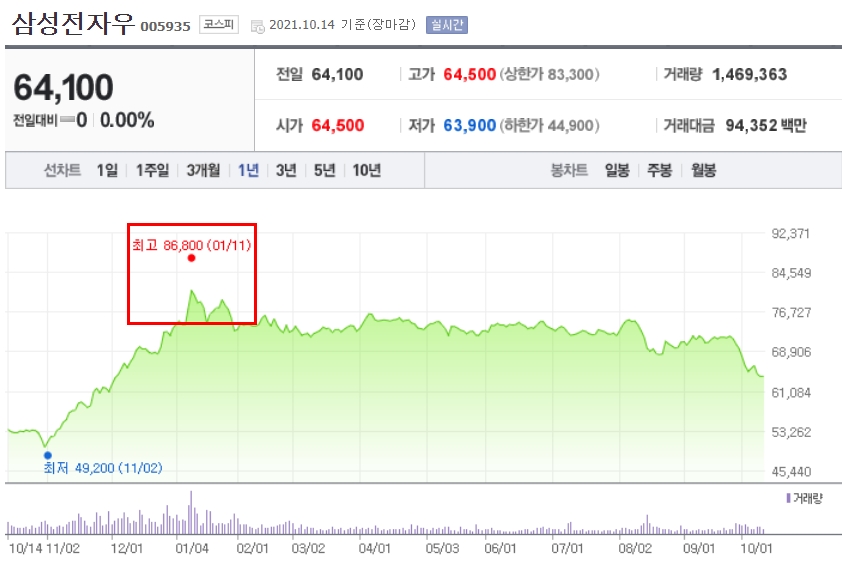Screen dimensions: 842x561
Task: Select the 1주일 line chart period
Action: pyautogui.click(x=153, y=171)
